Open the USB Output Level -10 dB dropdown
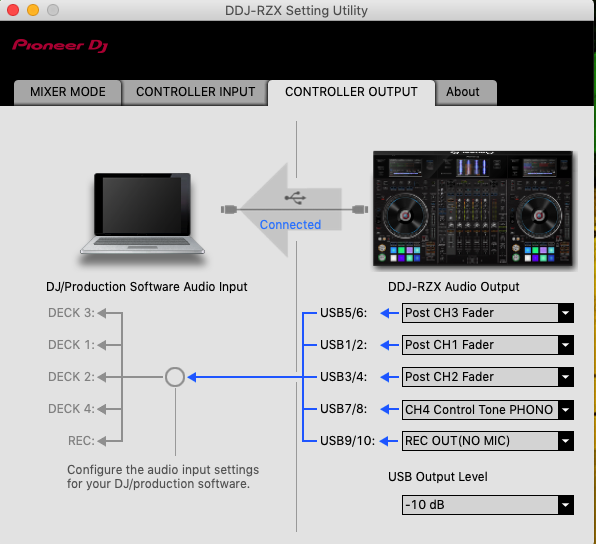The height and width of the screenshot is (544, 596). coord(488,505)
